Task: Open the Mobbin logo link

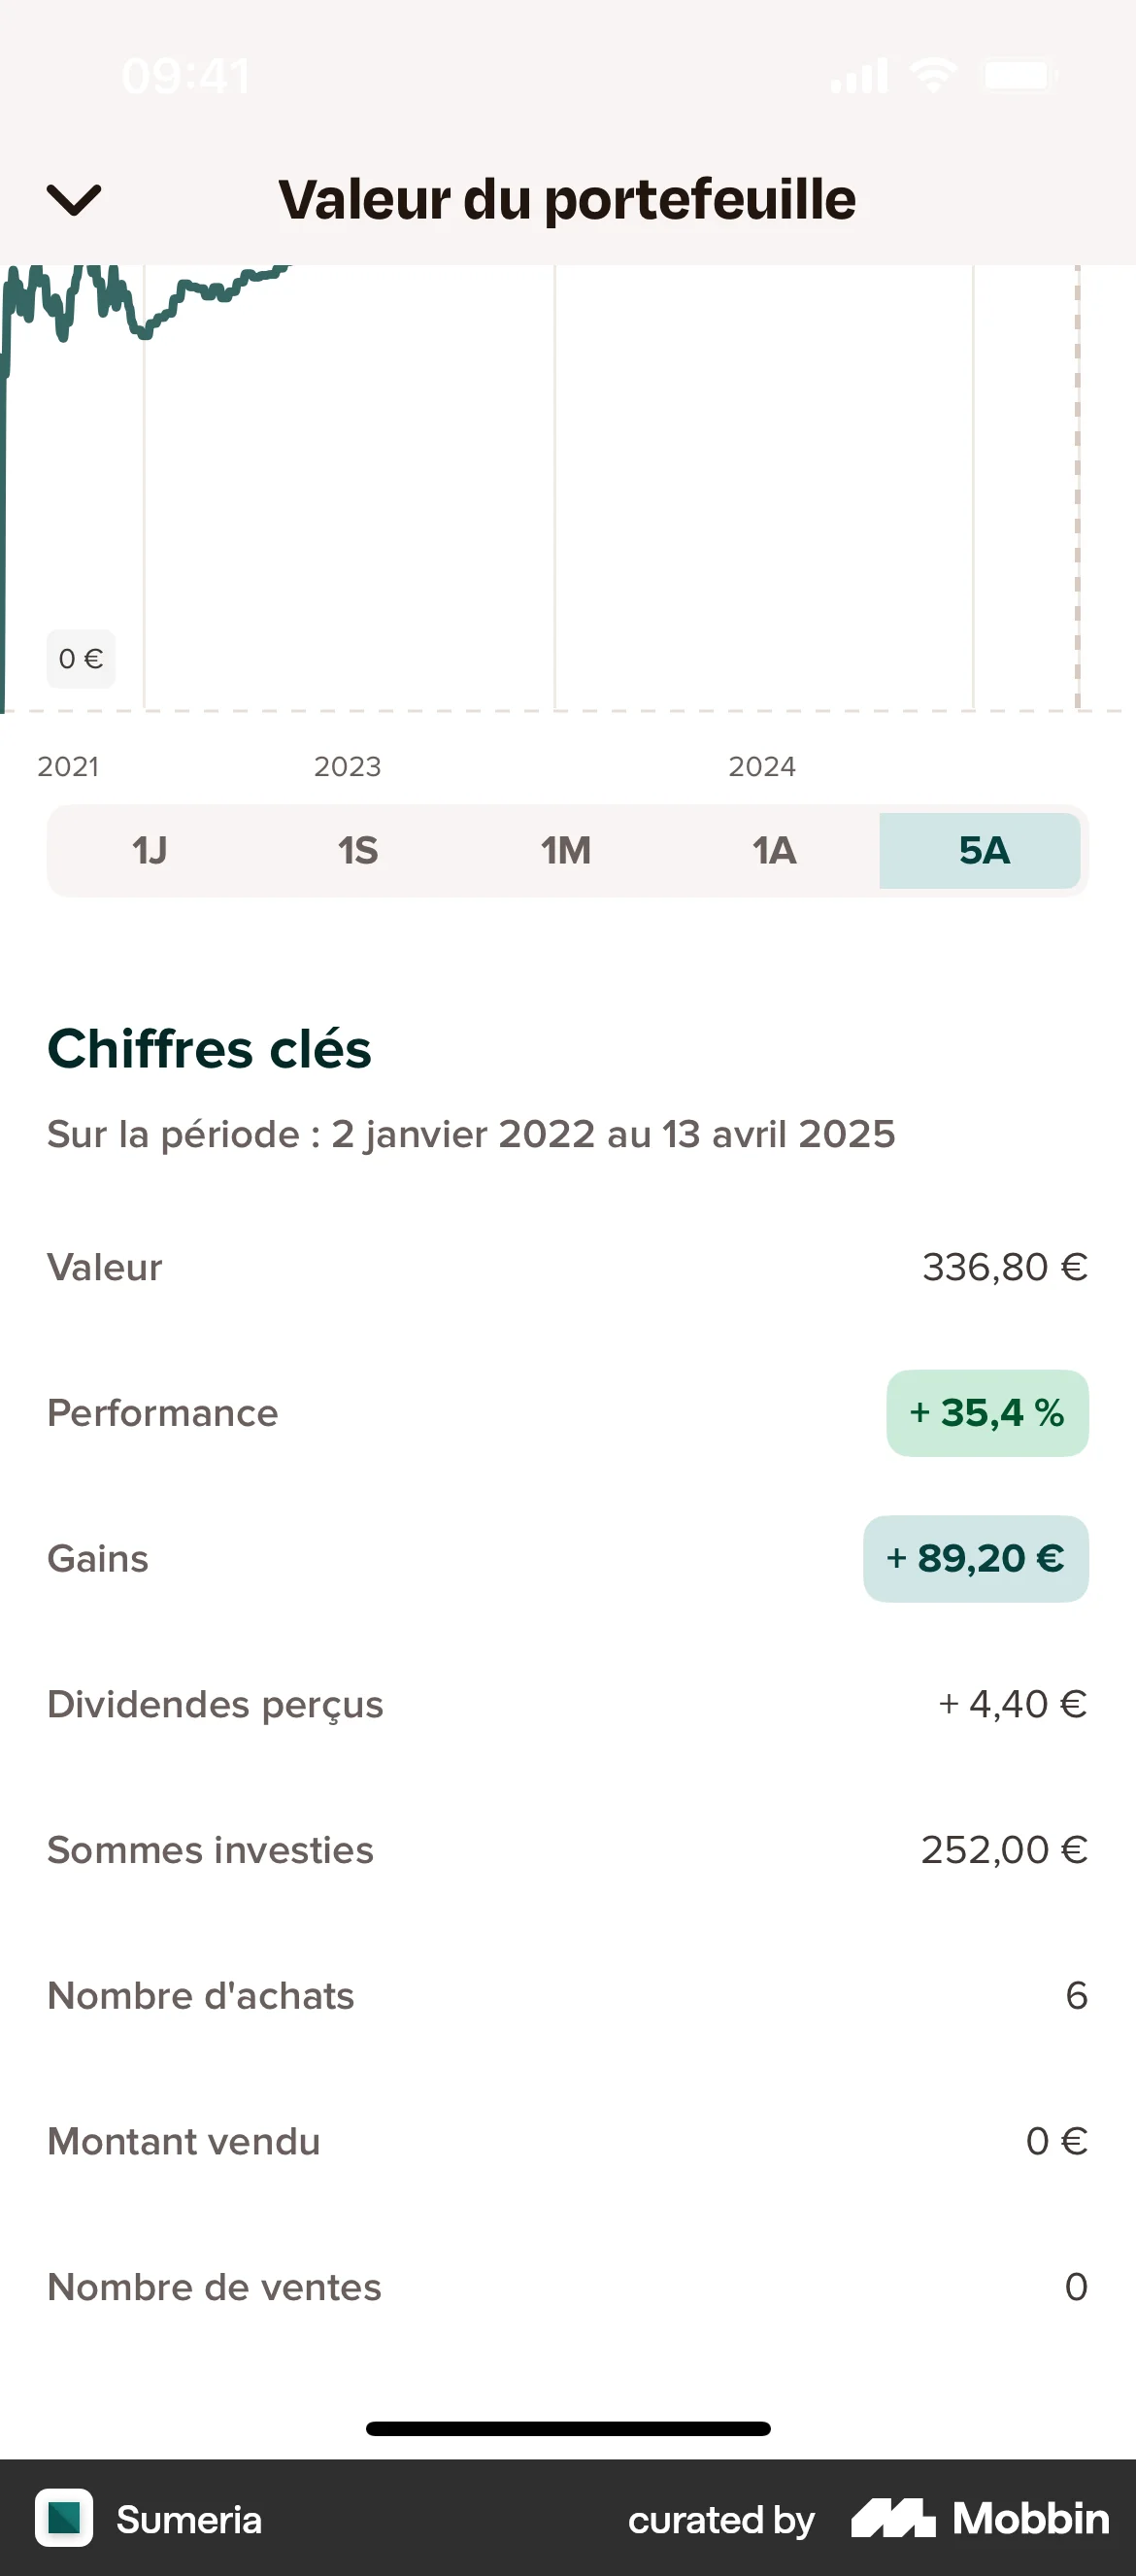Action: click(980, 2518)
